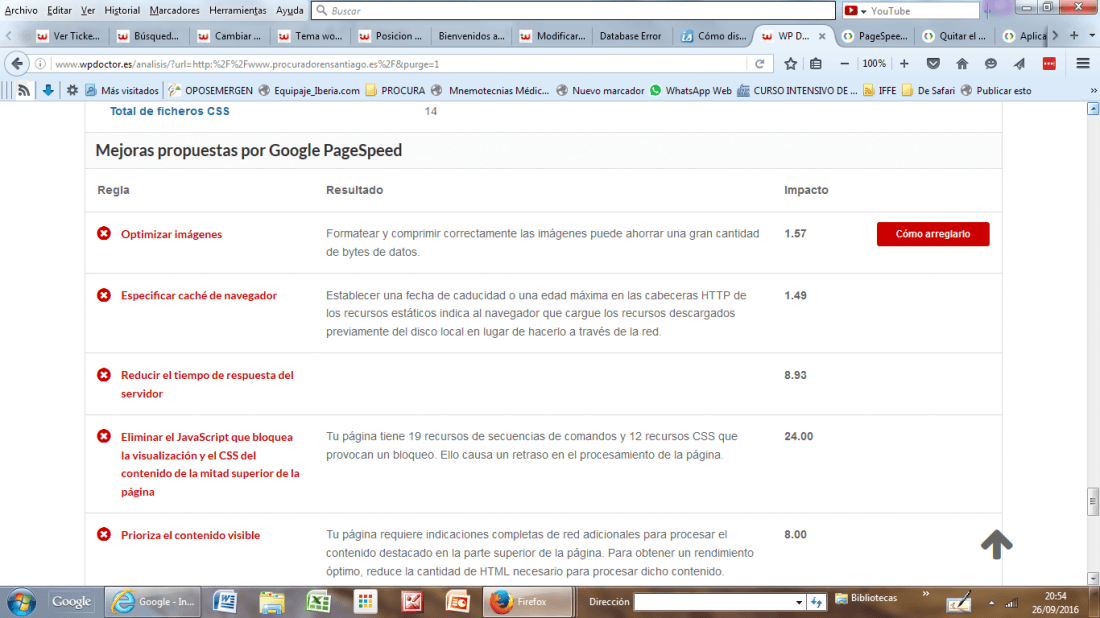Open the Archivo menu
Screen dimensions: 1100x618
[21, 11]
